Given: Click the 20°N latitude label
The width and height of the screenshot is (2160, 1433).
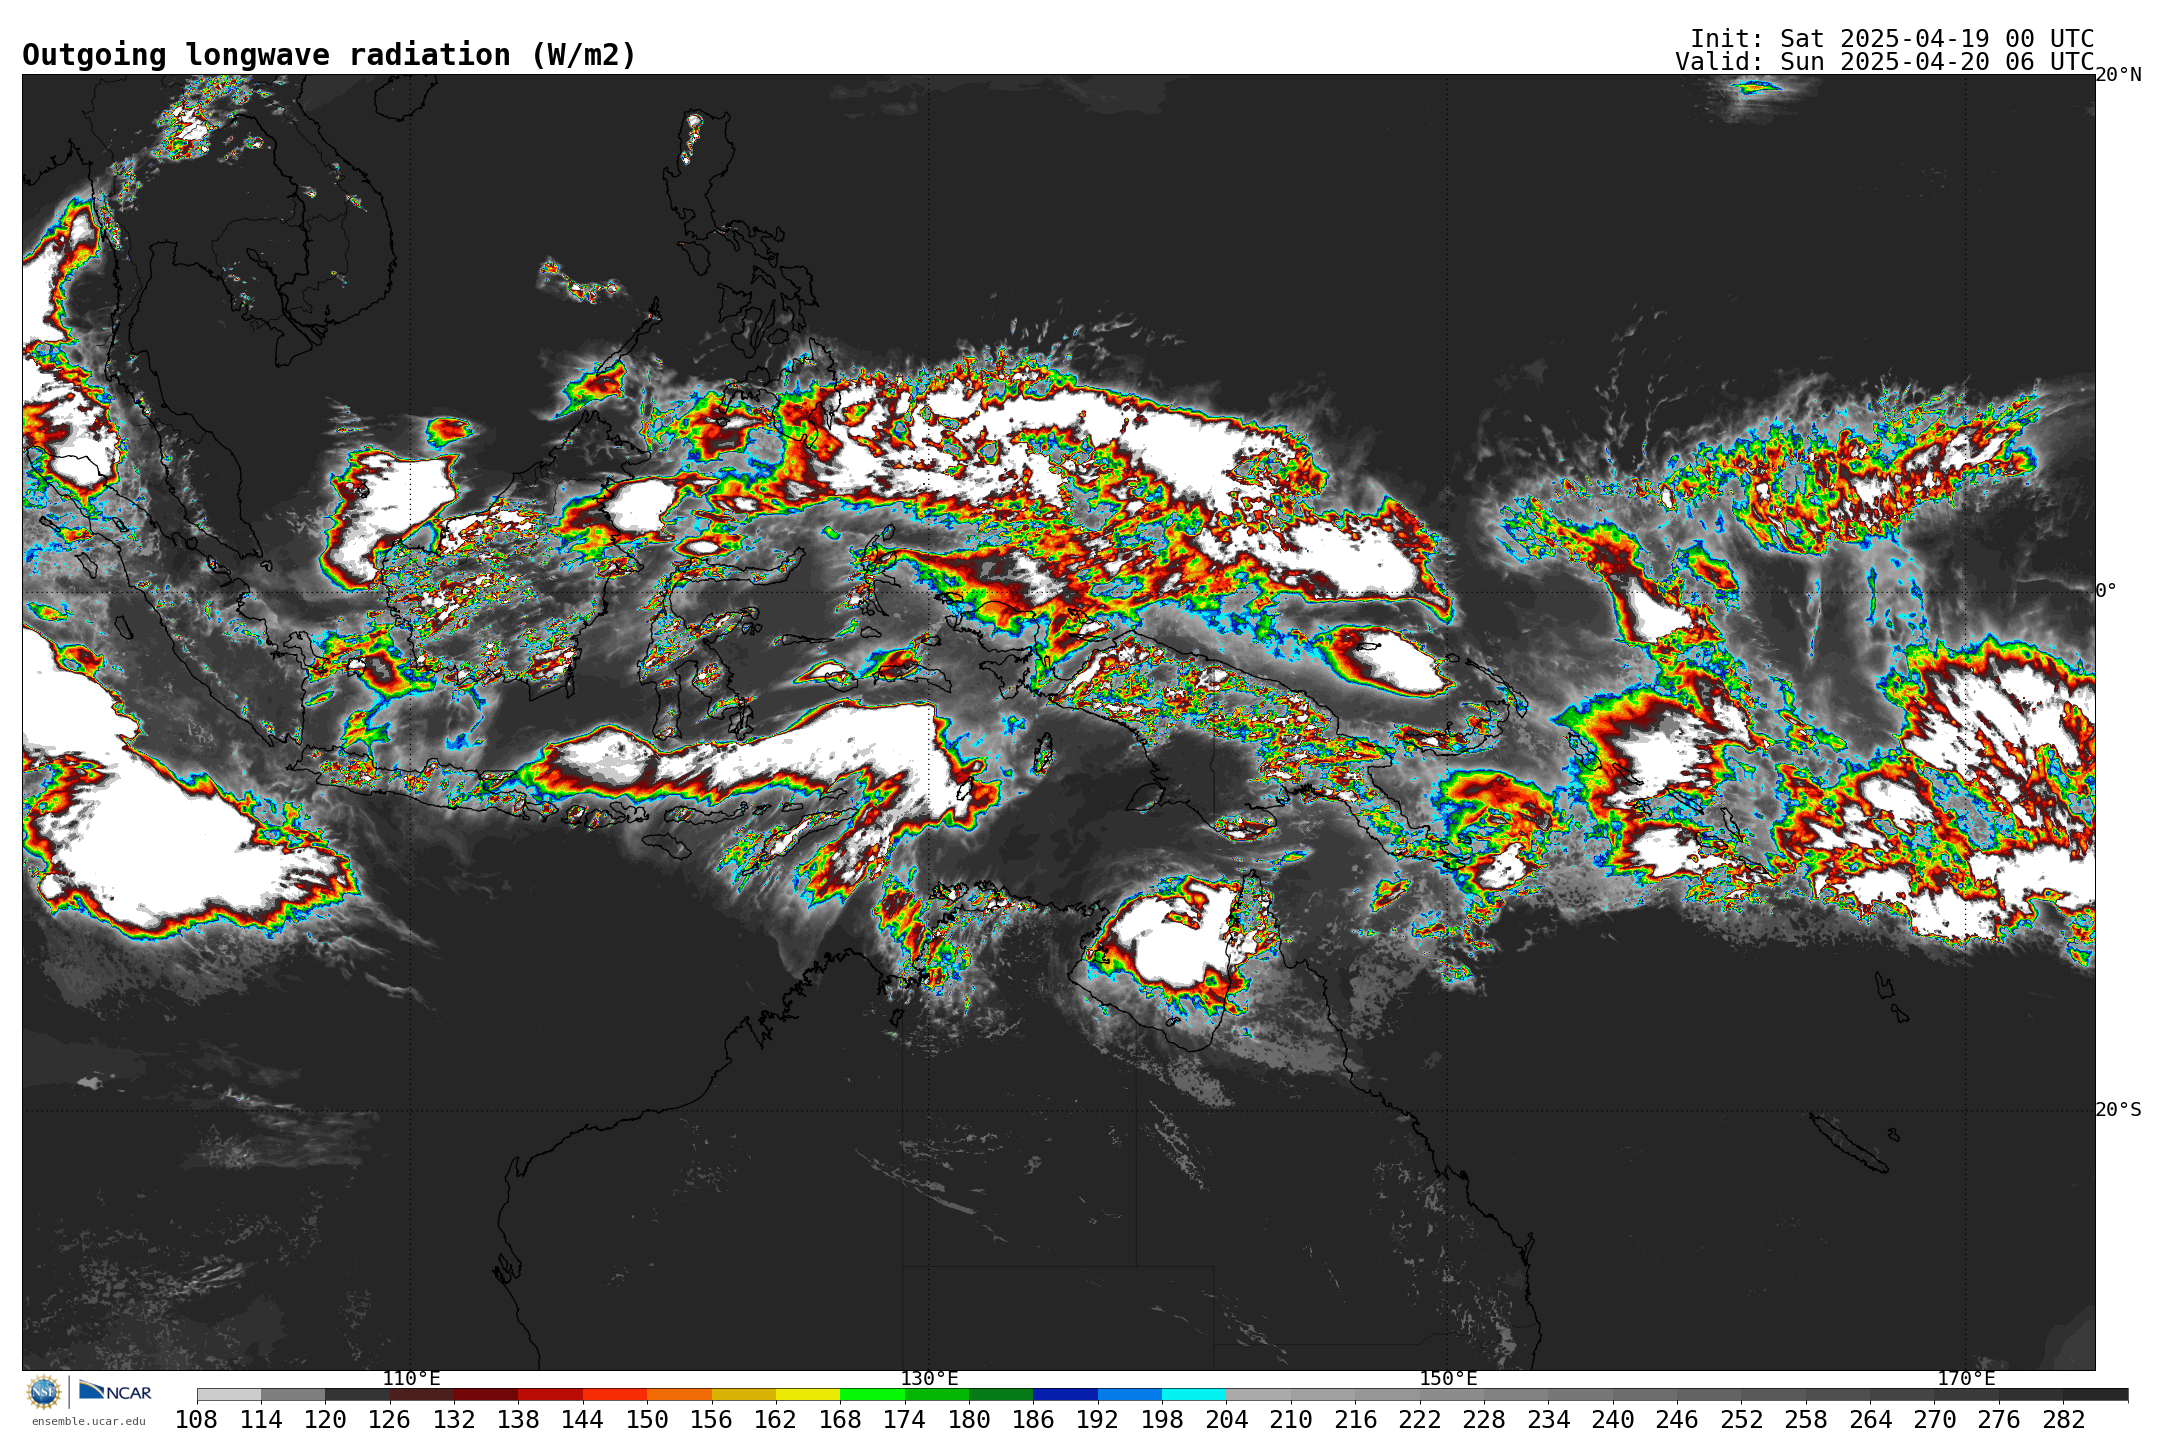Looking at the screenshot, I should 2118,75.
